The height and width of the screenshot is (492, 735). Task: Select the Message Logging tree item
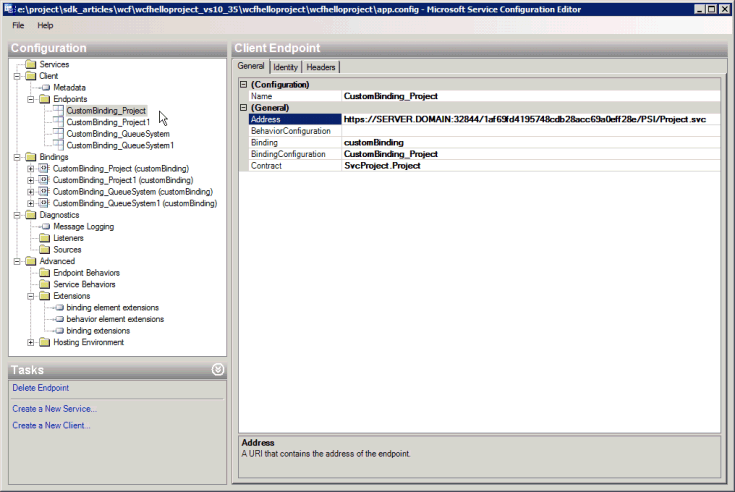(x=83, y=226)
